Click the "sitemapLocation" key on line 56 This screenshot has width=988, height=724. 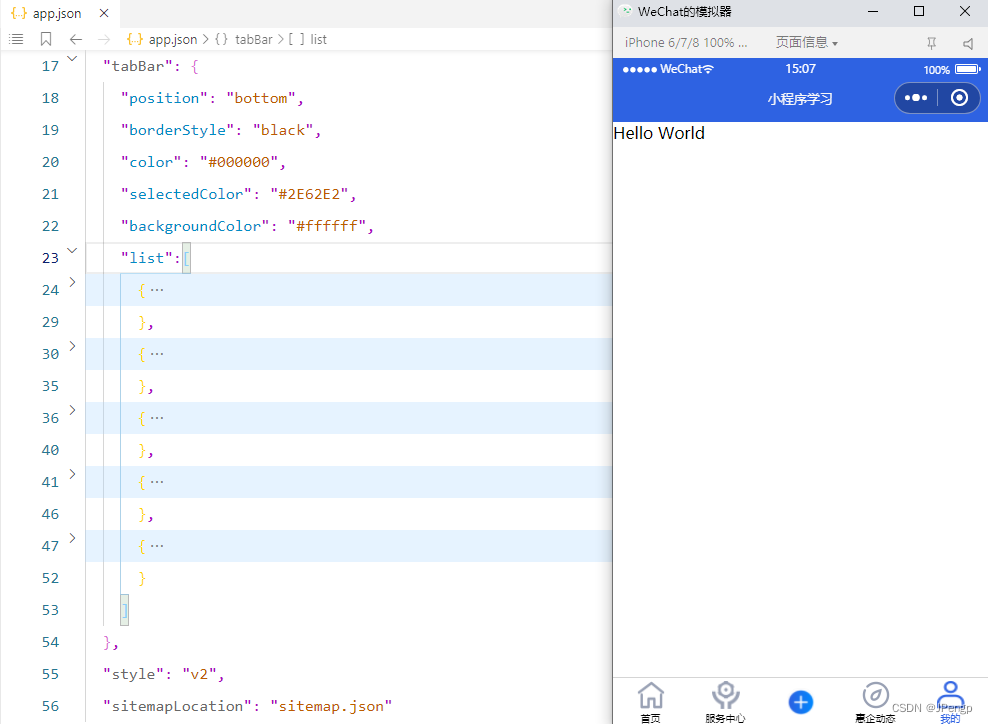coord(177,706)
